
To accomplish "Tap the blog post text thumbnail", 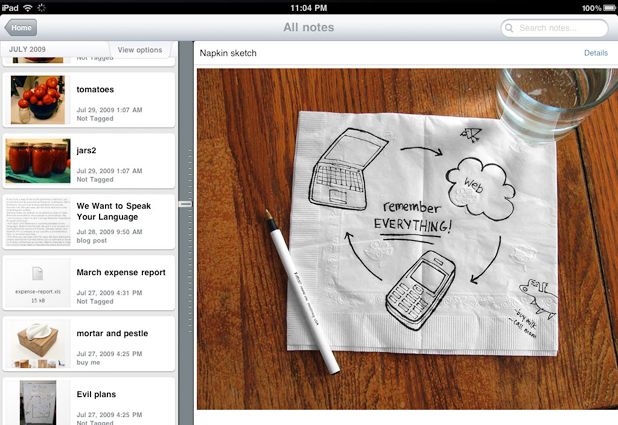I will (x=38, y=222).
